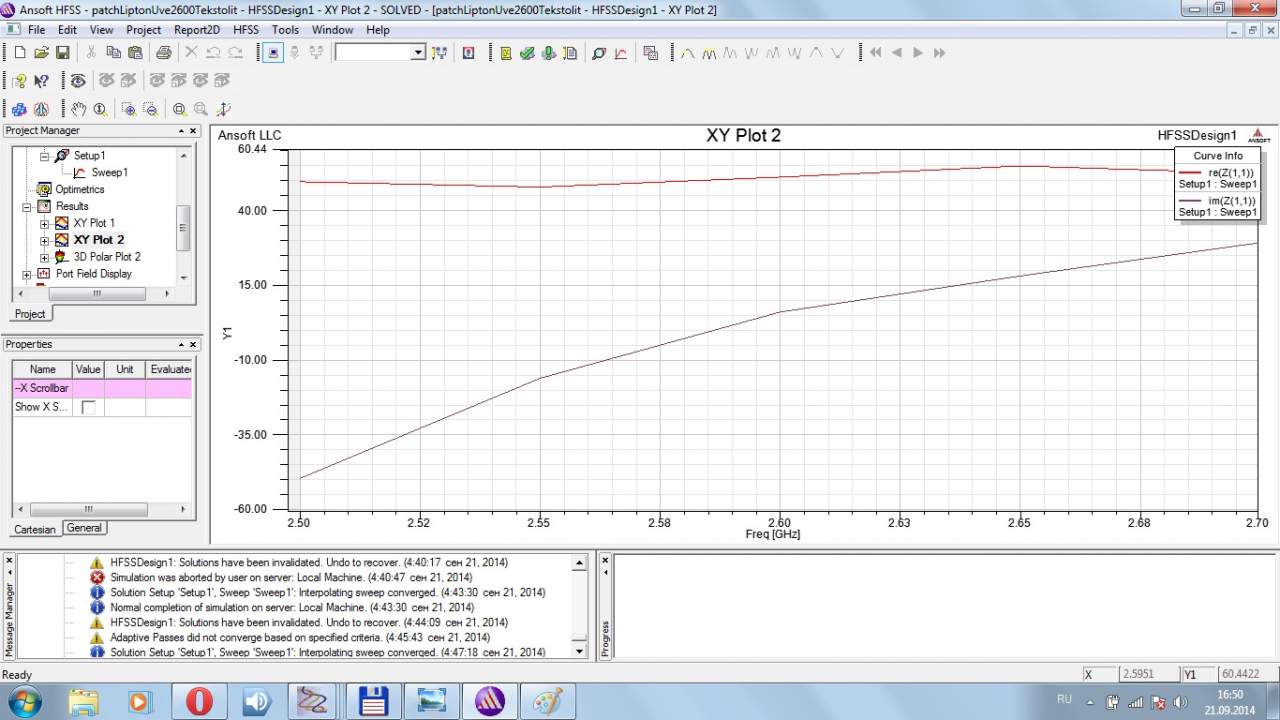The image size is (1280, 720).
Task: Select Sweep1 in the project tree
Action: [x=109, y=172]
